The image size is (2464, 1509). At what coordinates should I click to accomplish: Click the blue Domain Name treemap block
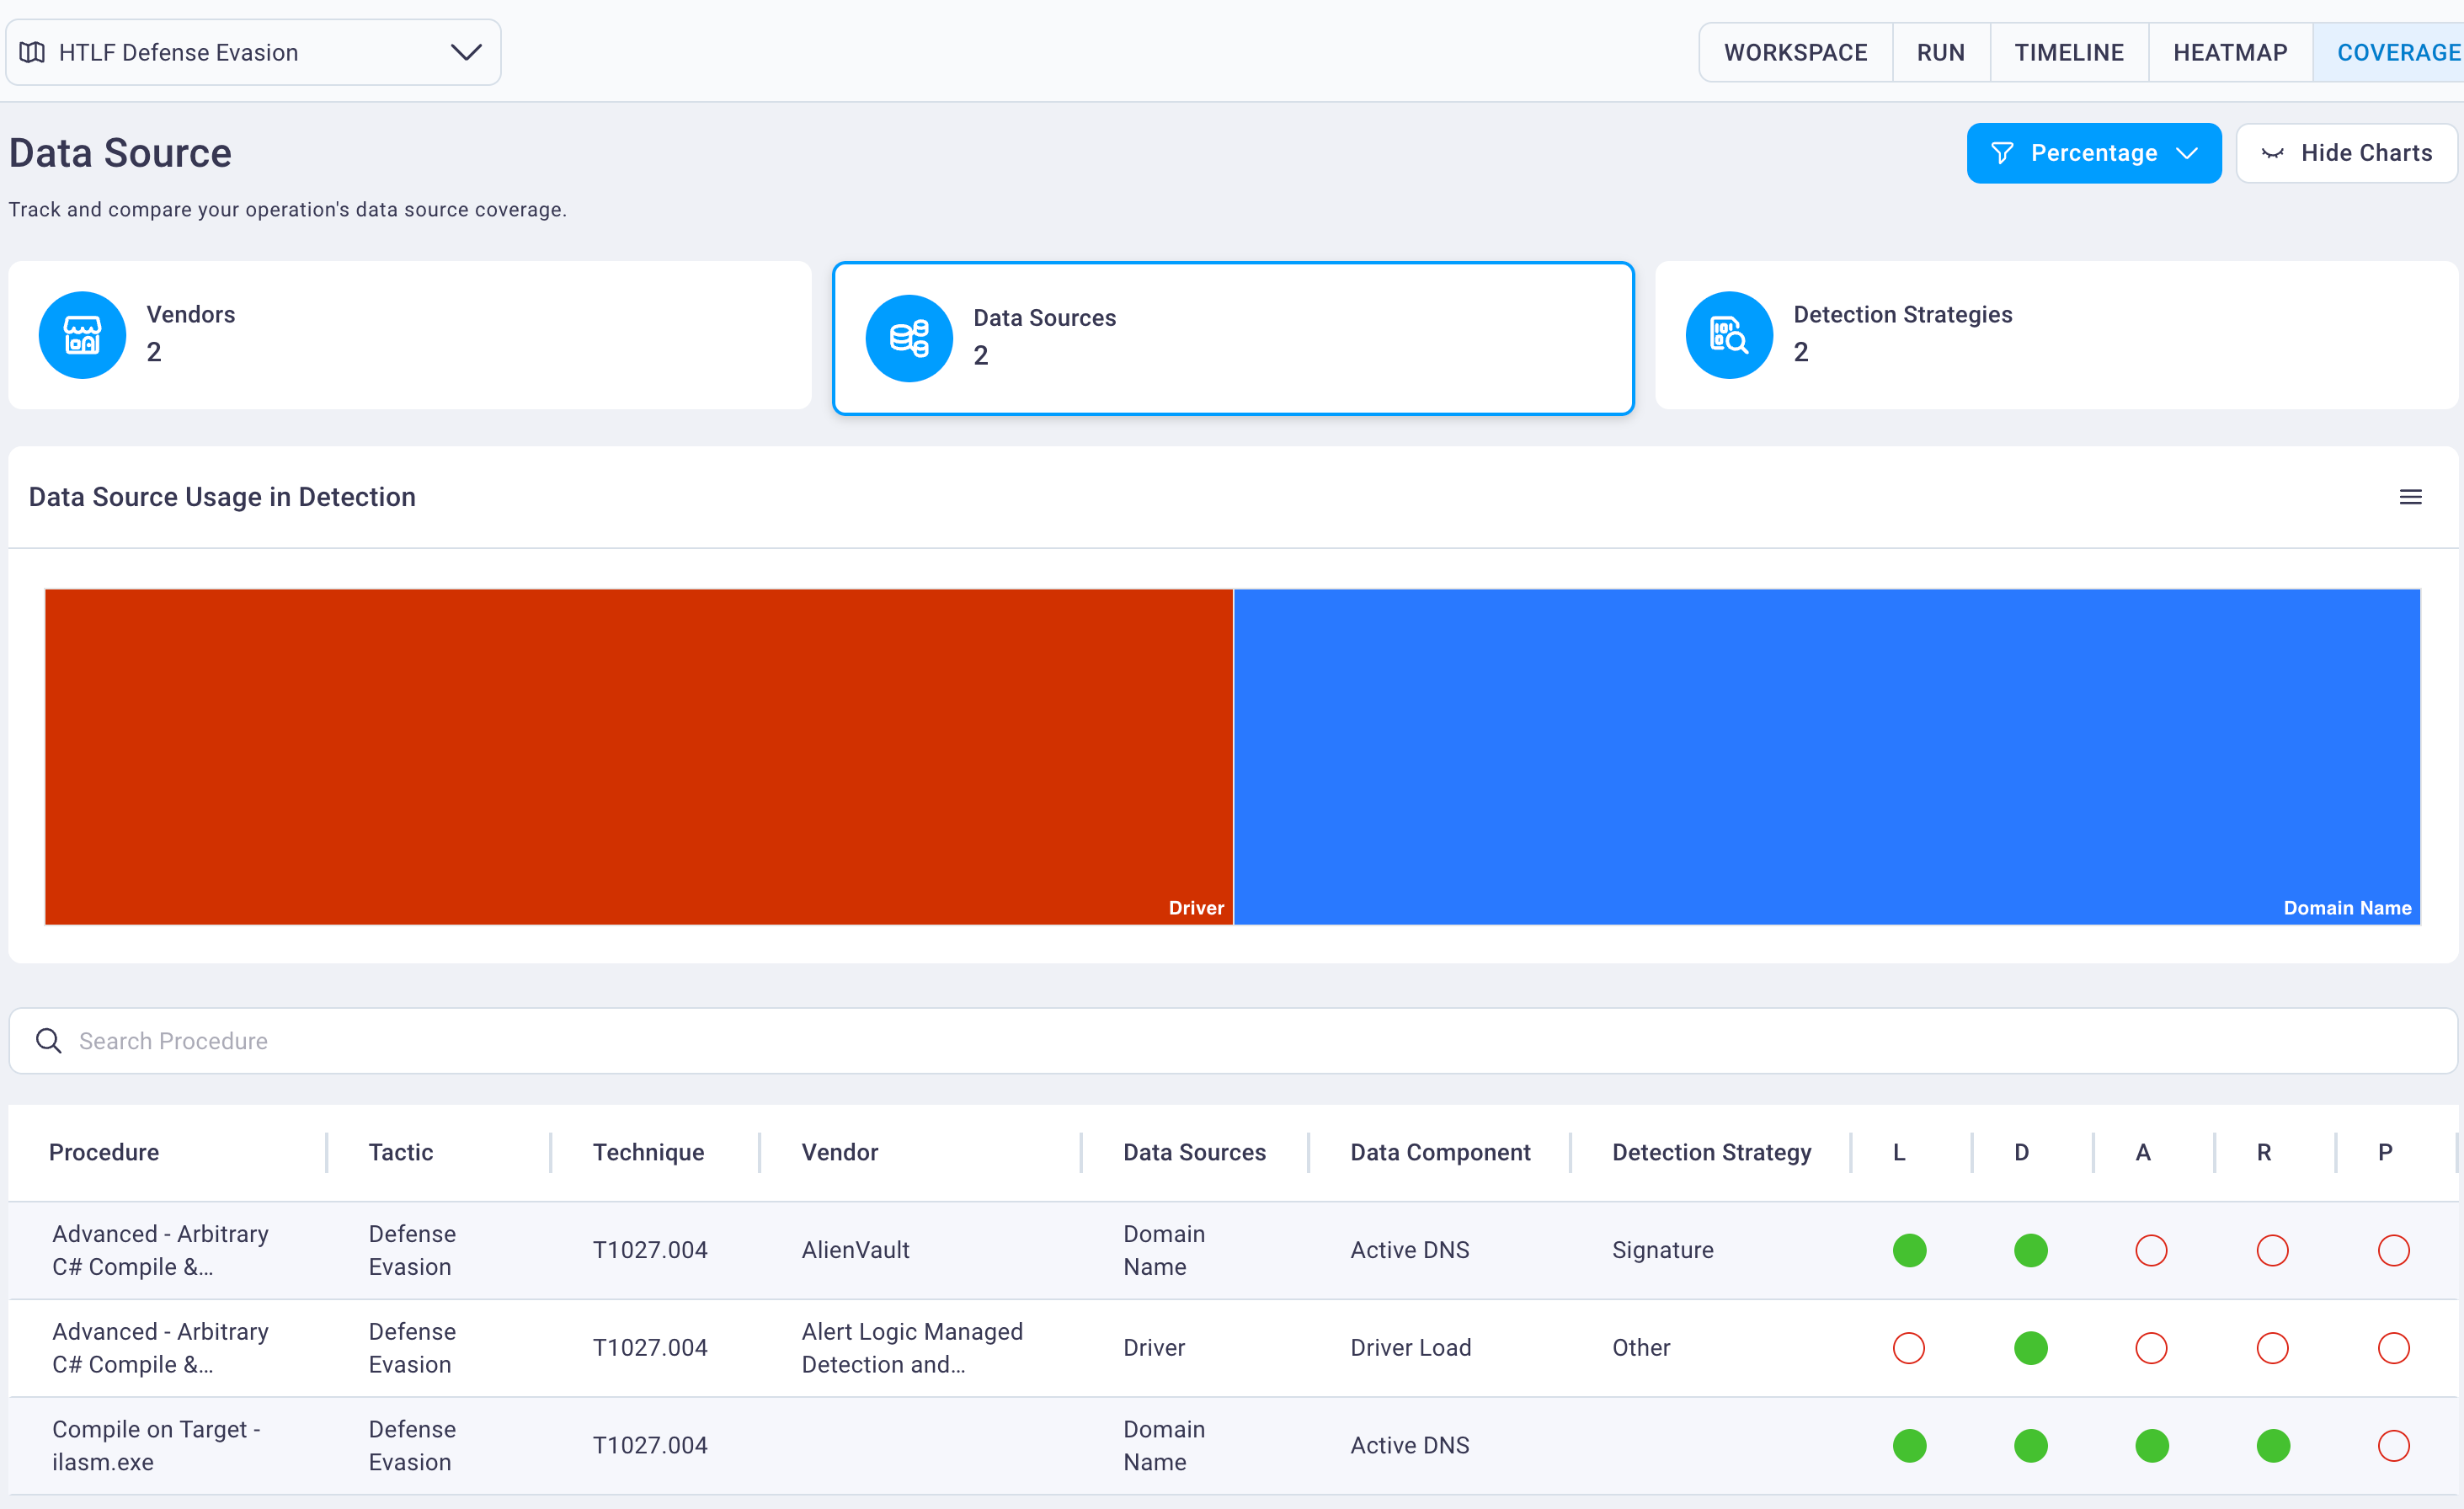(1827, 757)
